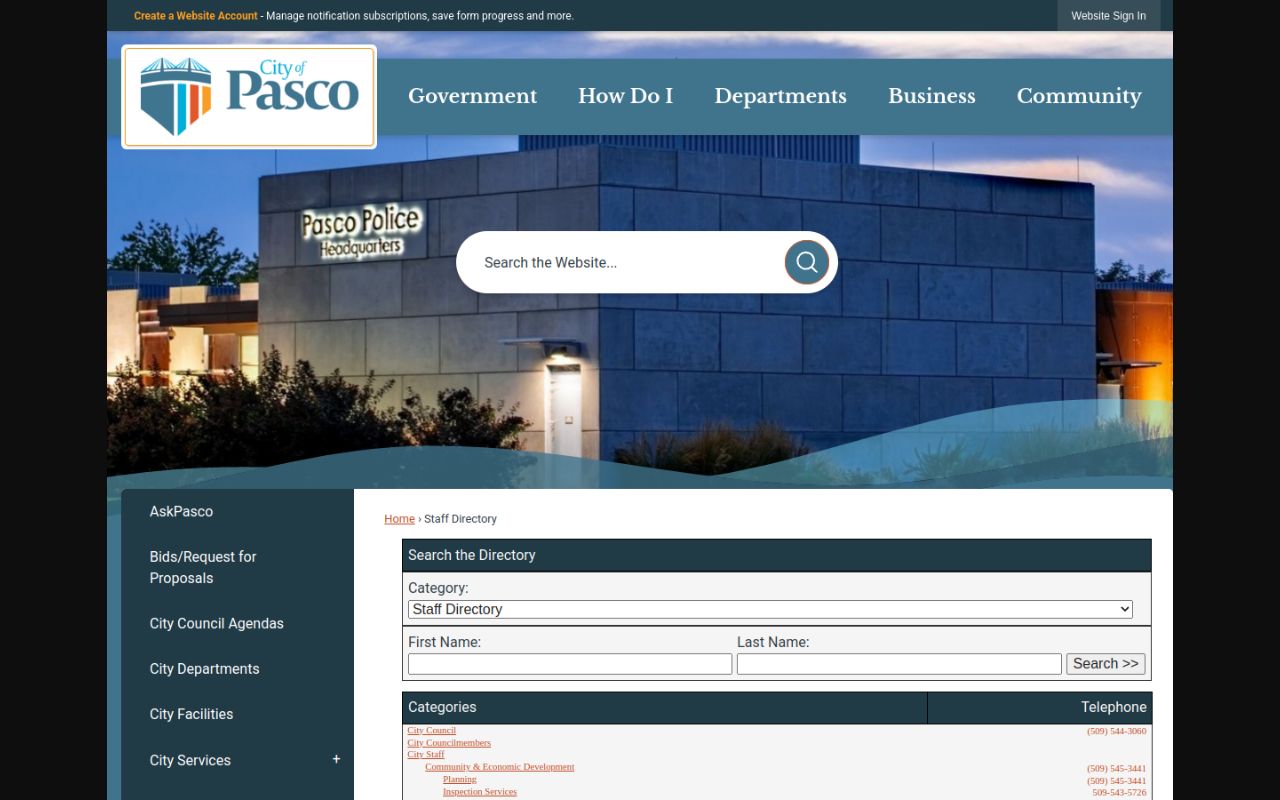1280x800 pixels.
Task: Open the City Councilmembers category link
Action: pyautogui.click(x=449, y=743)
